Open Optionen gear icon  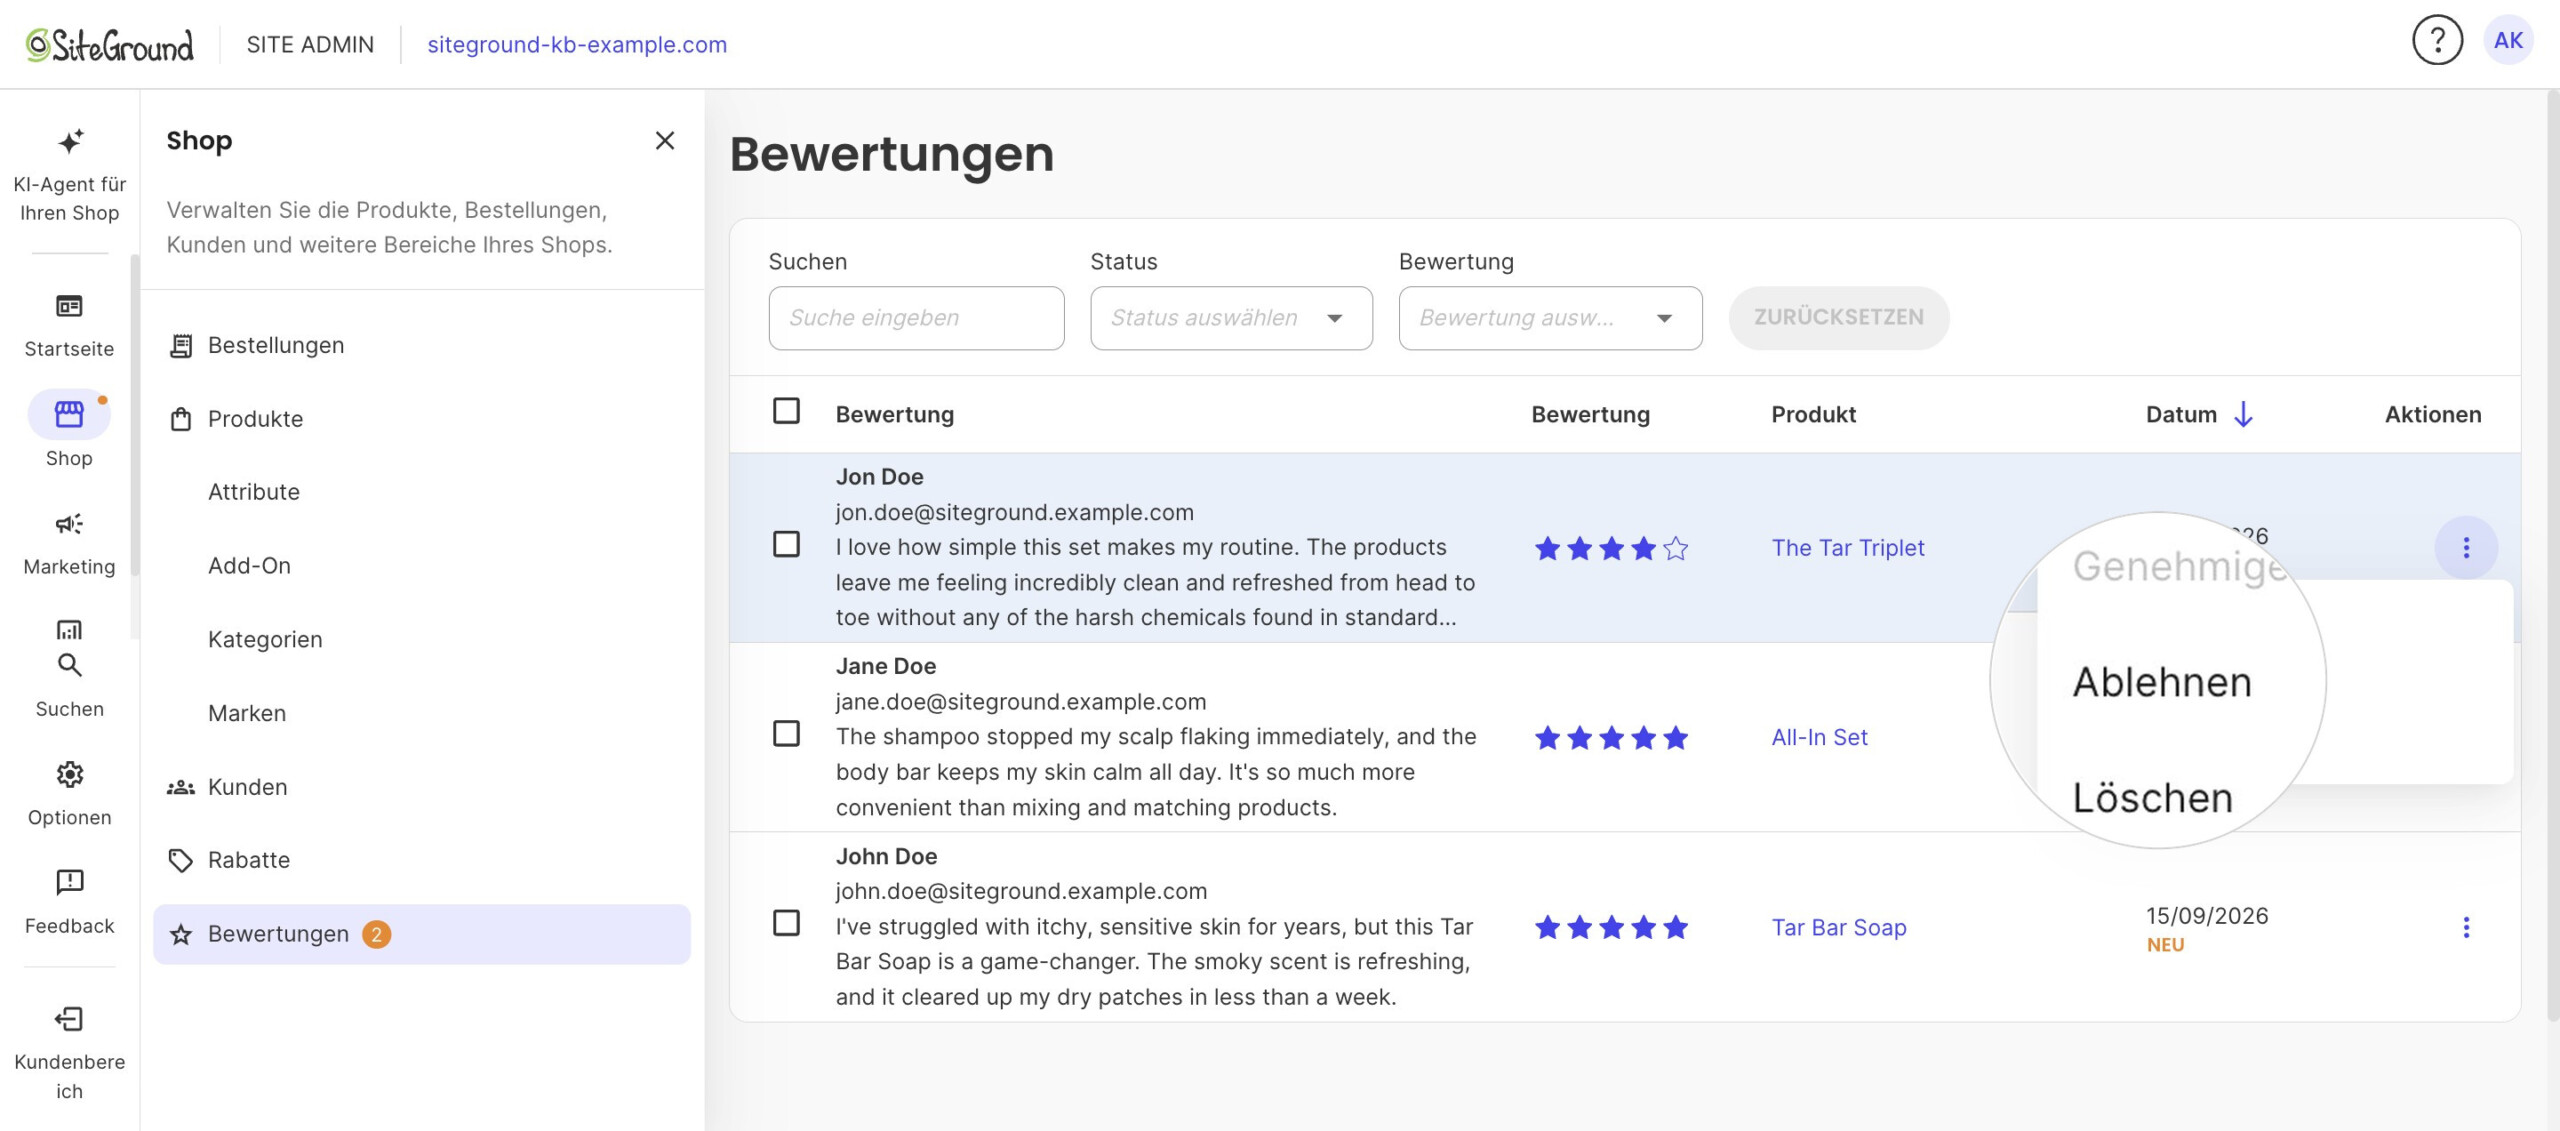coord(69,774)
